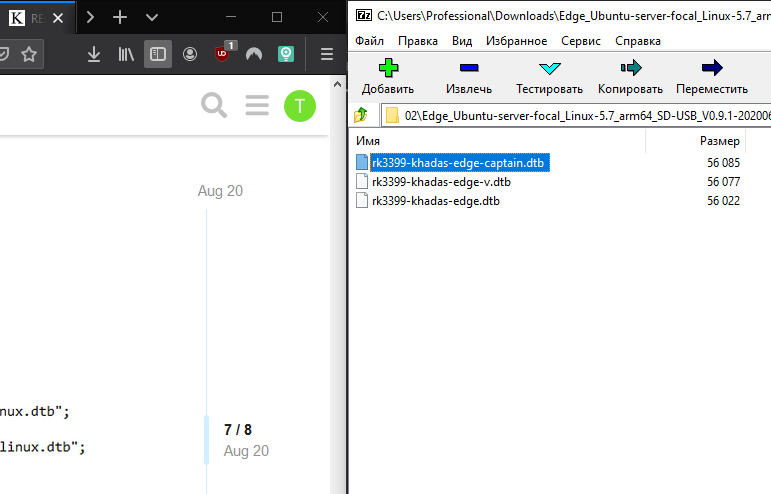Open the Вид menu
Image resolution: width=771 pixels, height=494 pixels.
click(462, 41)
